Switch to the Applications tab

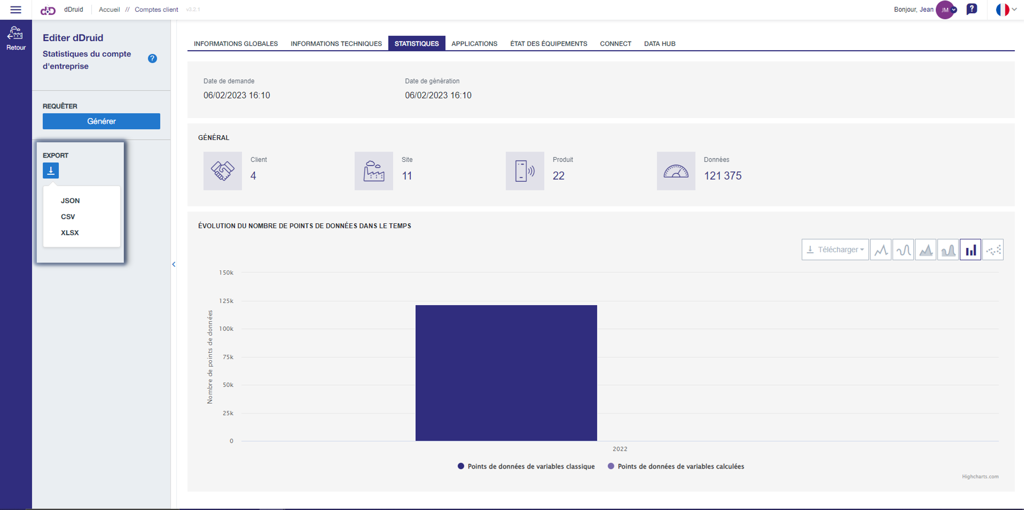pos(475,44)
